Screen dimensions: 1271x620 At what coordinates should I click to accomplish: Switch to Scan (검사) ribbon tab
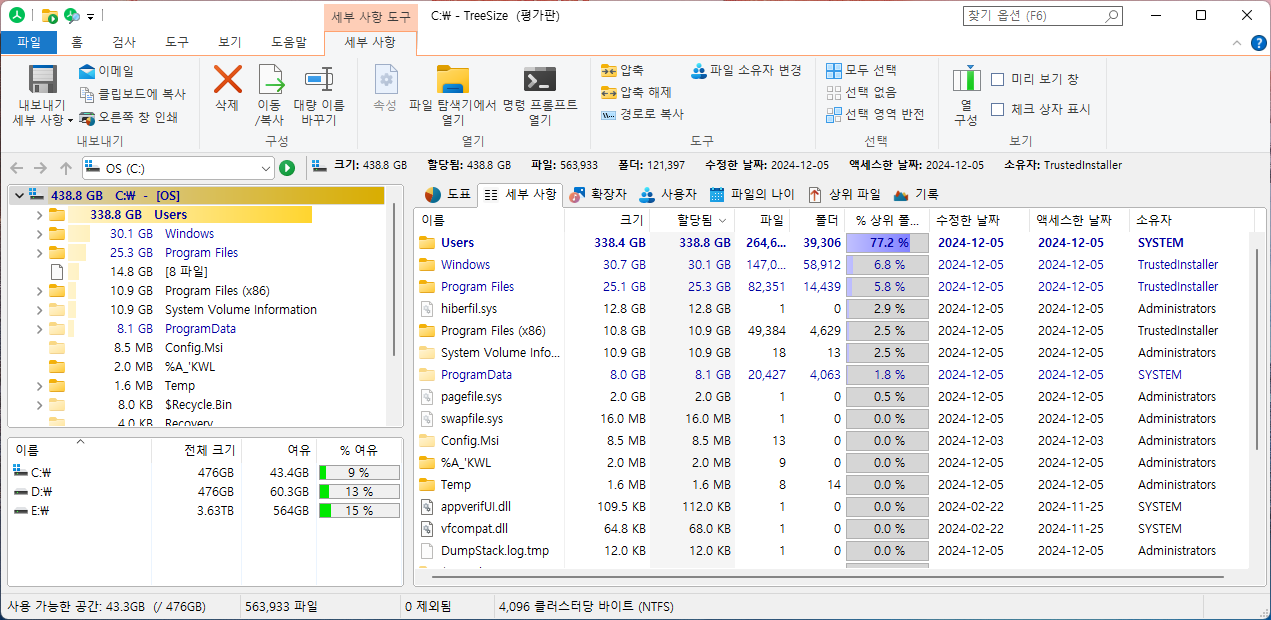click(x=124, y=42)
